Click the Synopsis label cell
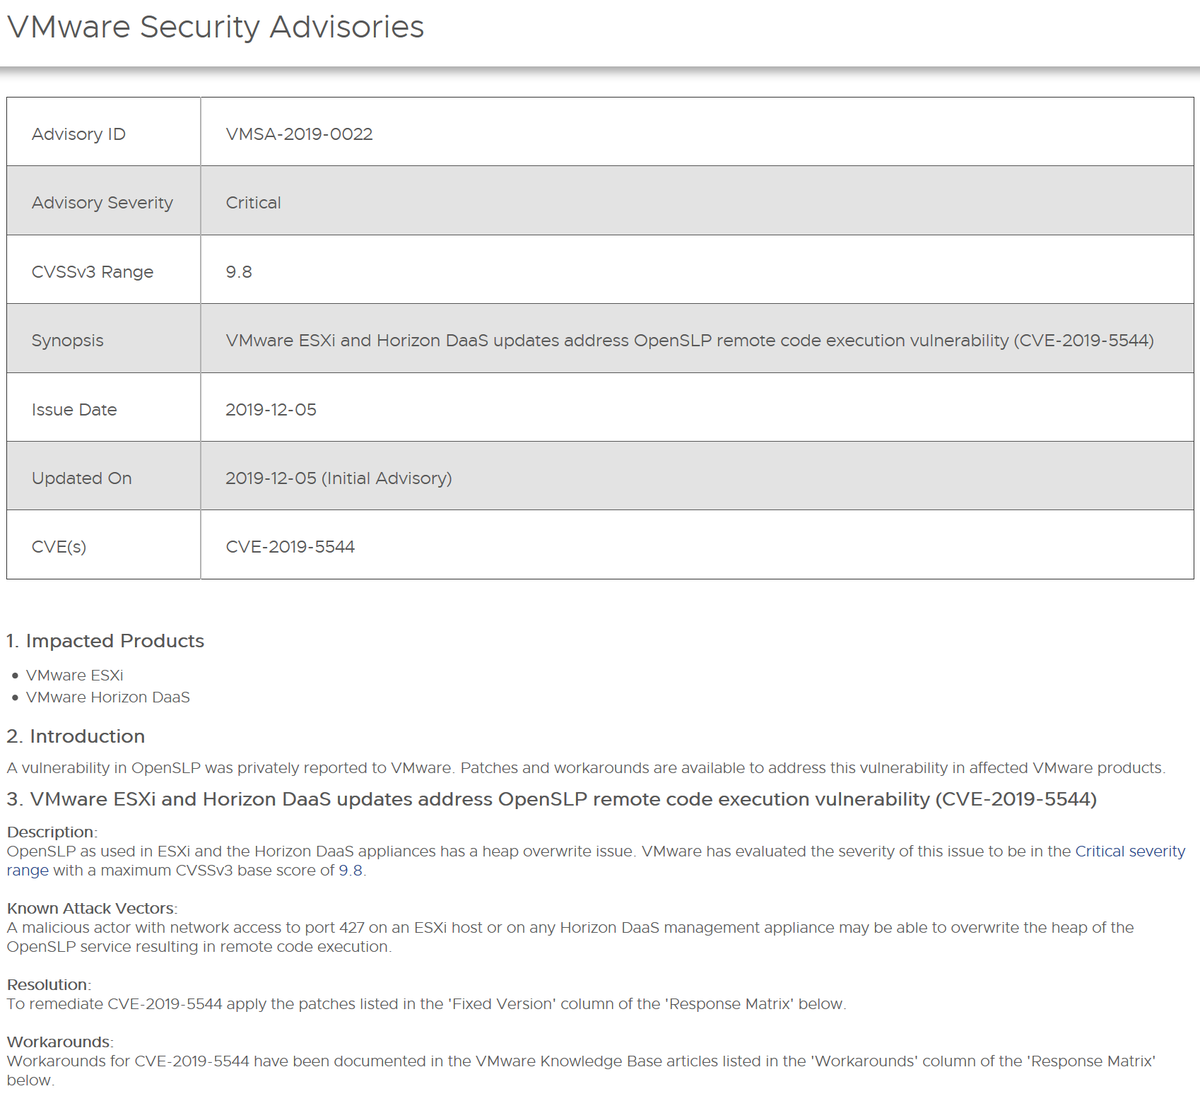Screen dimensions: 1200x1096 pyautogui.click(x=104, y=339)
